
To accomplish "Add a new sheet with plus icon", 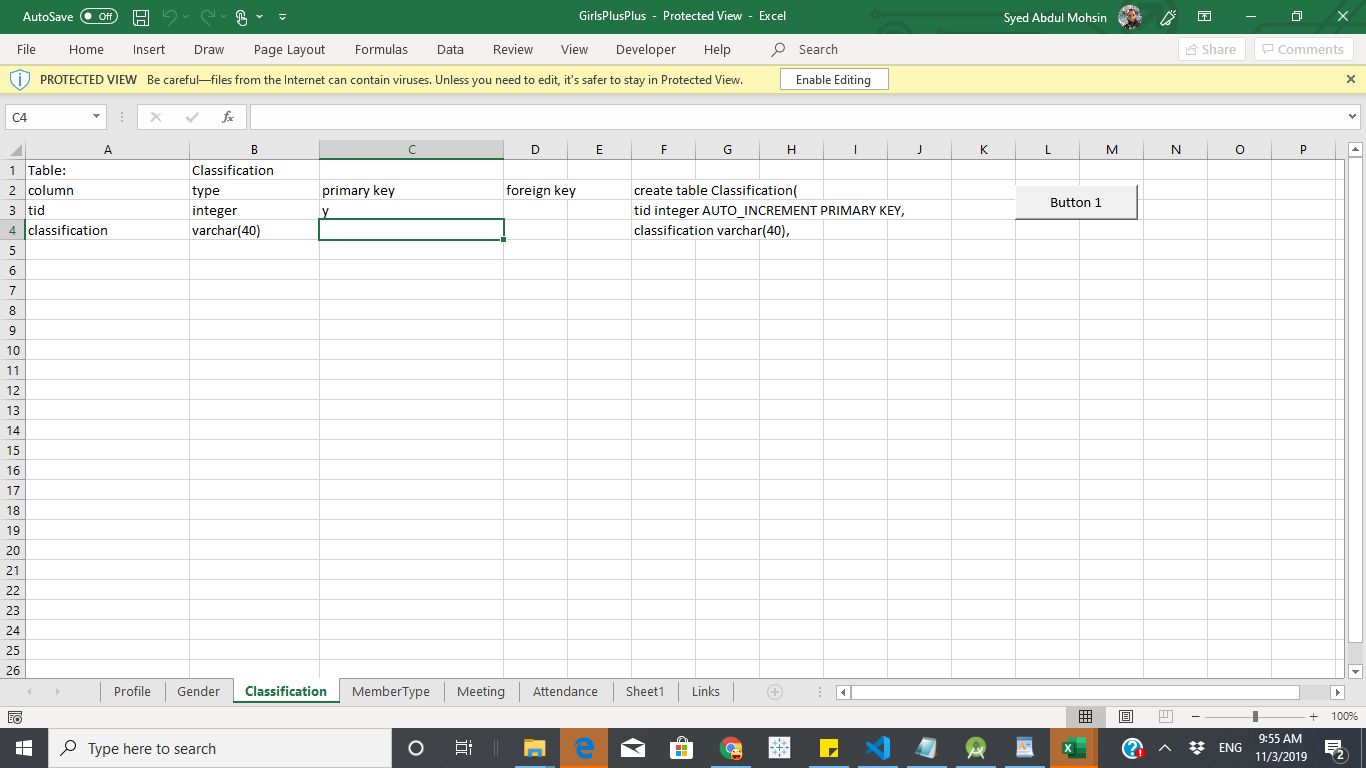I will coord(774,691).
